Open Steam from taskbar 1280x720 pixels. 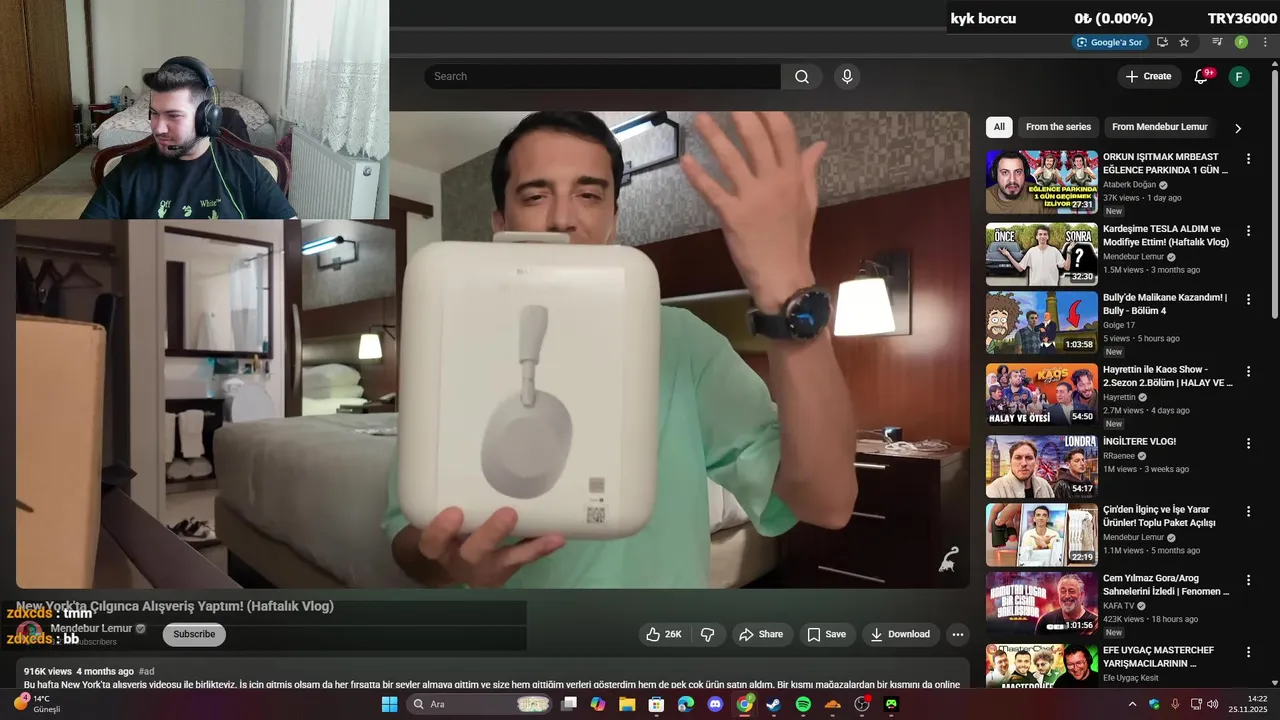[774, 704]
